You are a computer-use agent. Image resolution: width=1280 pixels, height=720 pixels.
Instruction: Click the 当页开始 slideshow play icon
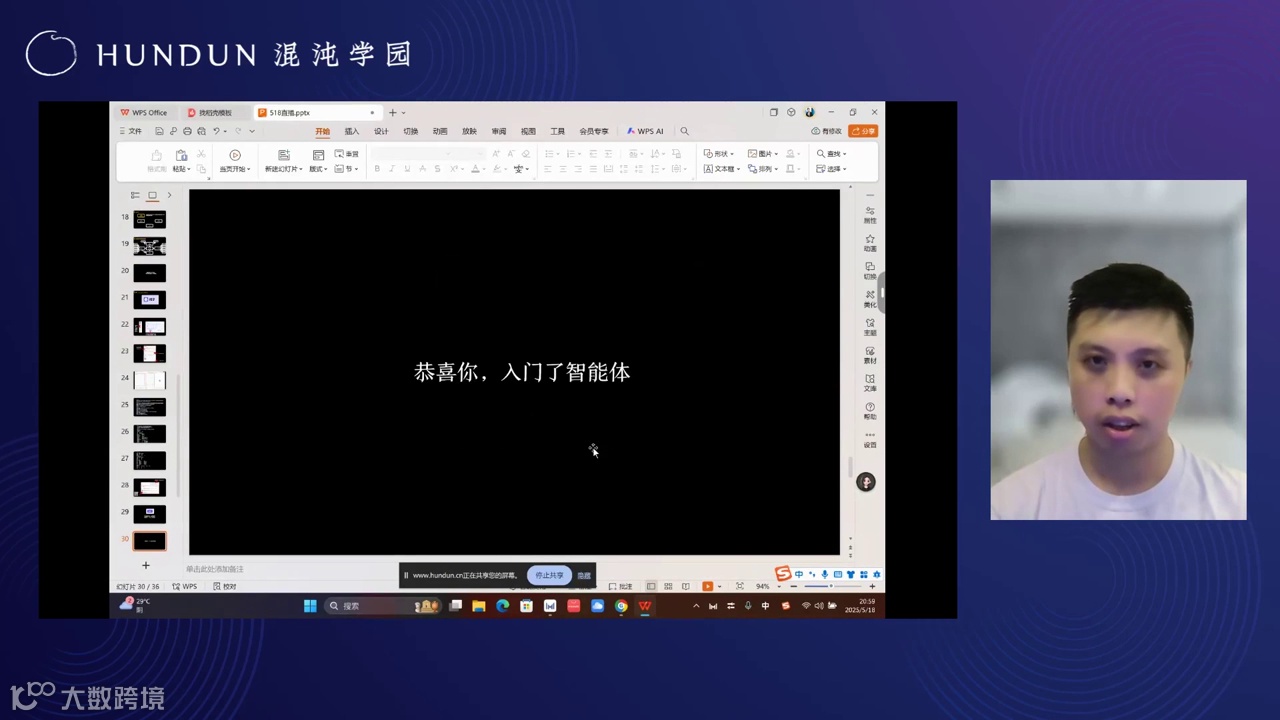click(x=235, y=155)
